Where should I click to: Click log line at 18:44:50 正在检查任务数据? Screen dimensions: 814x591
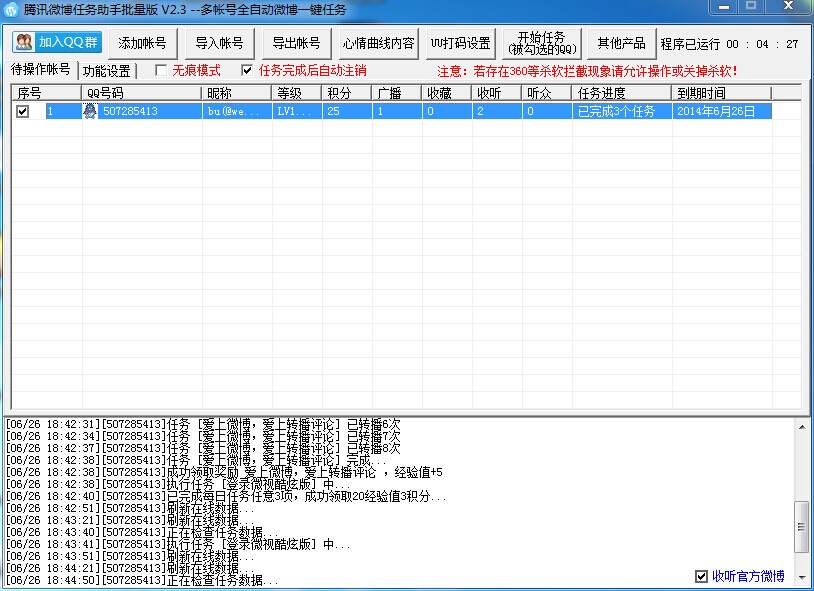(142, 580)
